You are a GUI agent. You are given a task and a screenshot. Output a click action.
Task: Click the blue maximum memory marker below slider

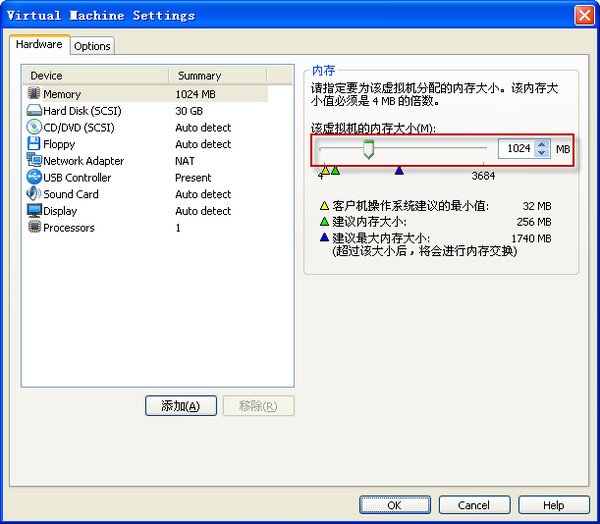point(399,170)
